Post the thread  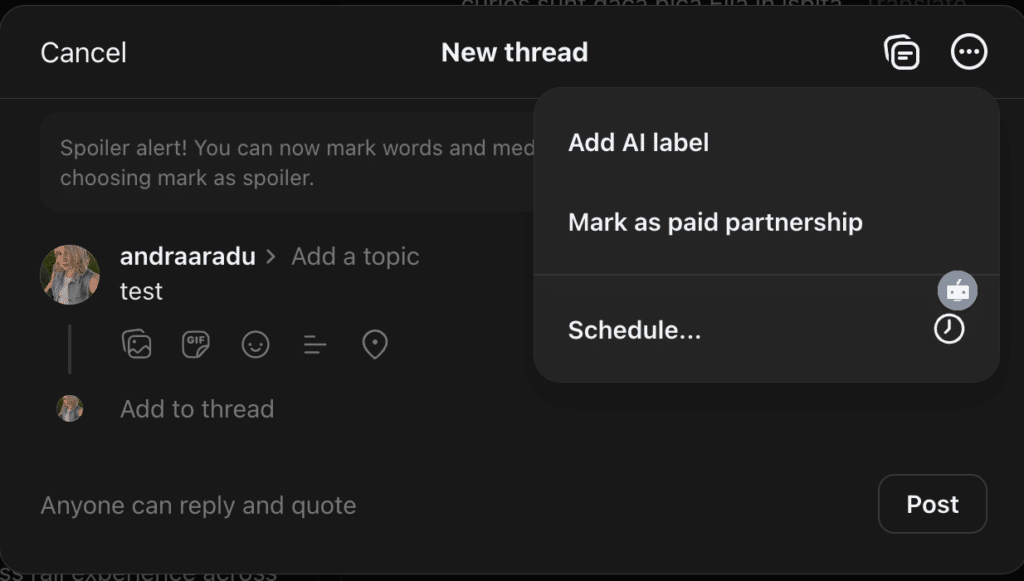tap(932, 504)
